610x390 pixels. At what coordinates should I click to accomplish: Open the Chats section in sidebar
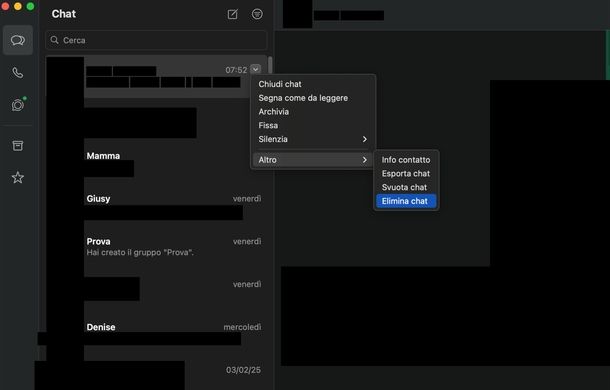point(18,40)
